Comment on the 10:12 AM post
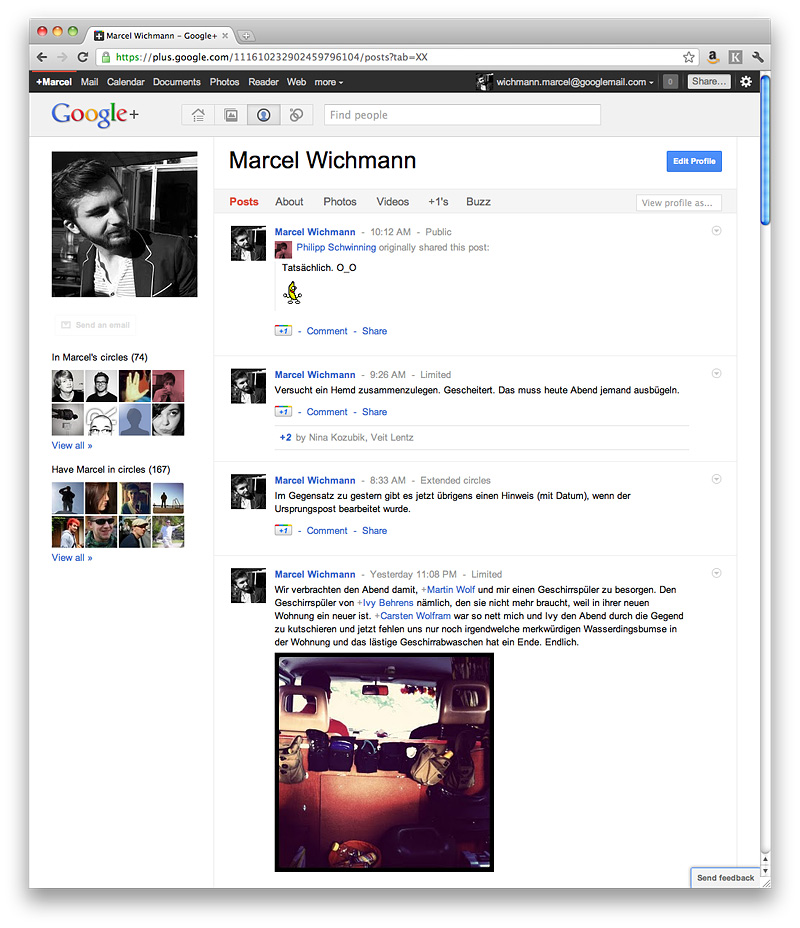The image size is (800, 928). pyautogui.click(x=327, y=331)
